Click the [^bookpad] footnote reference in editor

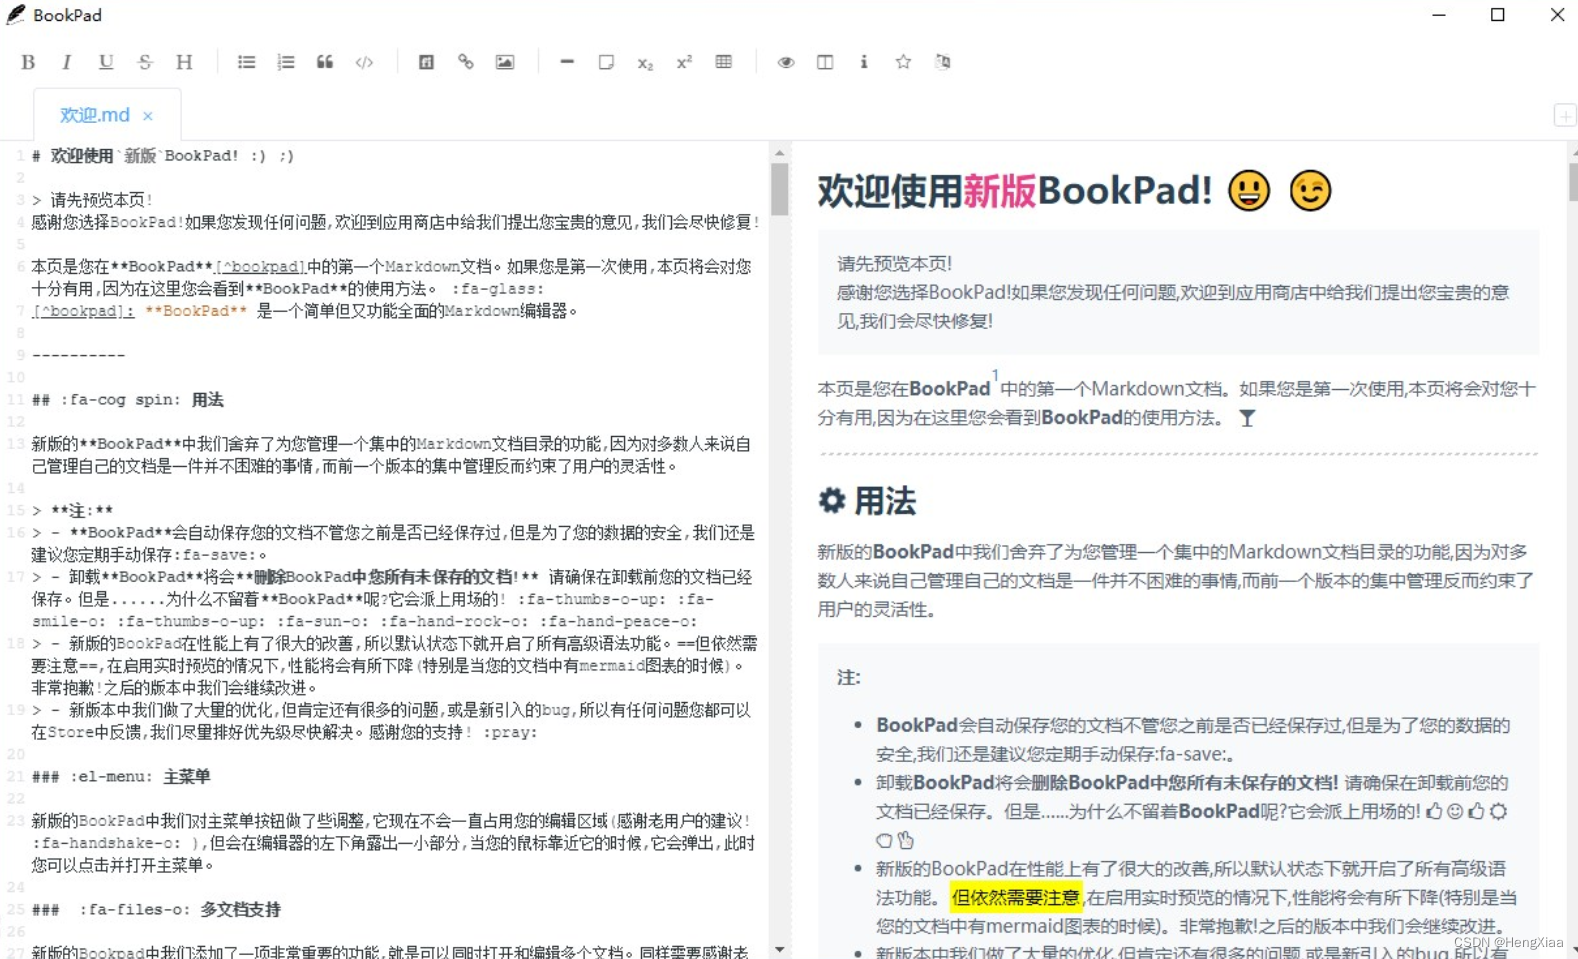(x=260, y=267)
